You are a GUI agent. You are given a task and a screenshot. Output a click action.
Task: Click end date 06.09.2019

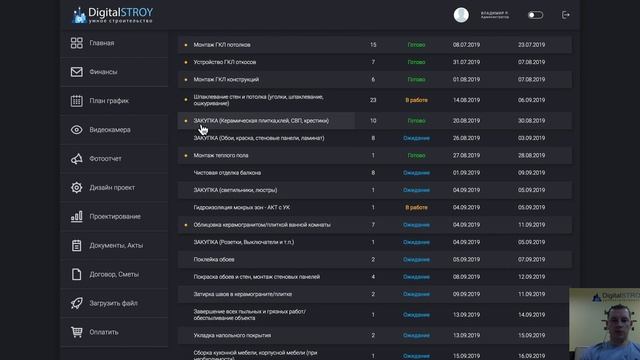(x=531, y=100)
